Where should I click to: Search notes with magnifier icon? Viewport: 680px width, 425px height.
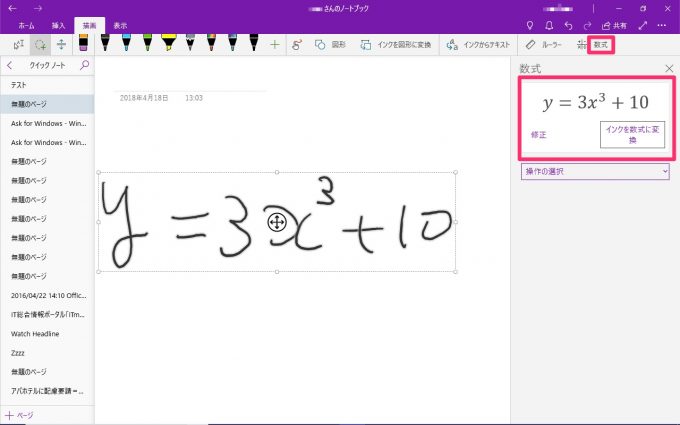(x=85, y=65)
